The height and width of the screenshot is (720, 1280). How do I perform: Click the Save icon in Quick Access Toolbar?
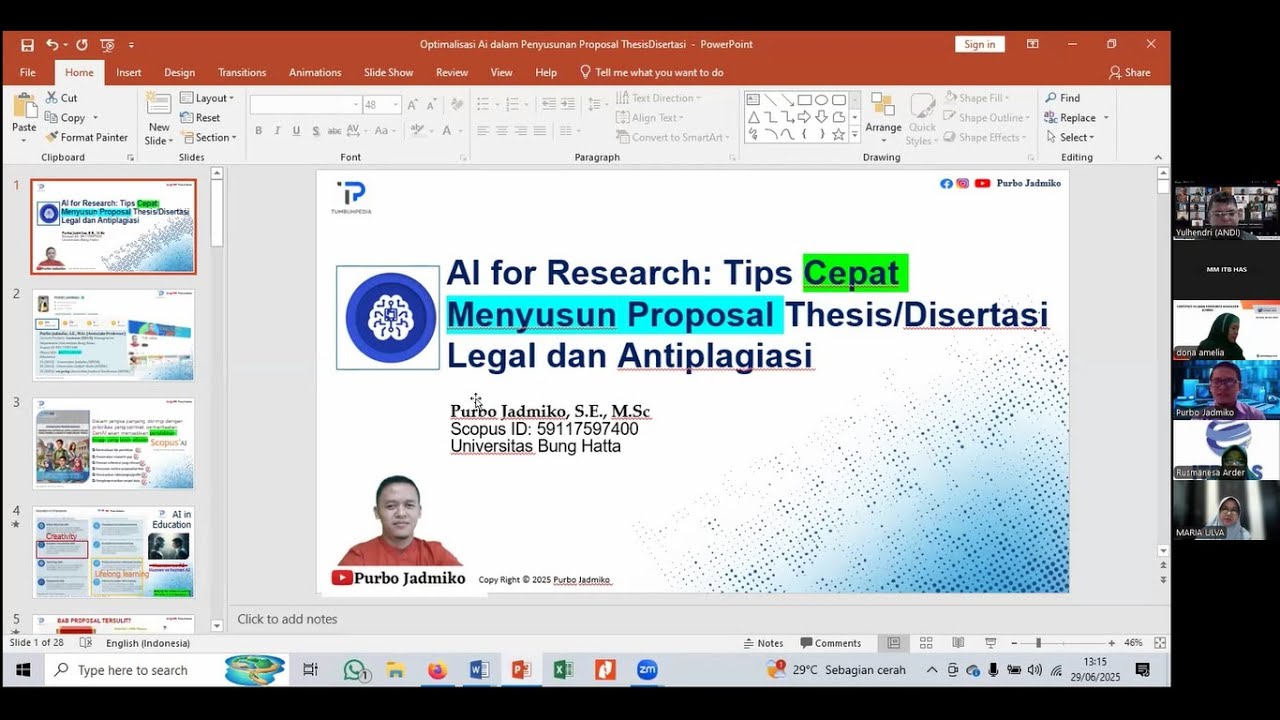point(27,45)
